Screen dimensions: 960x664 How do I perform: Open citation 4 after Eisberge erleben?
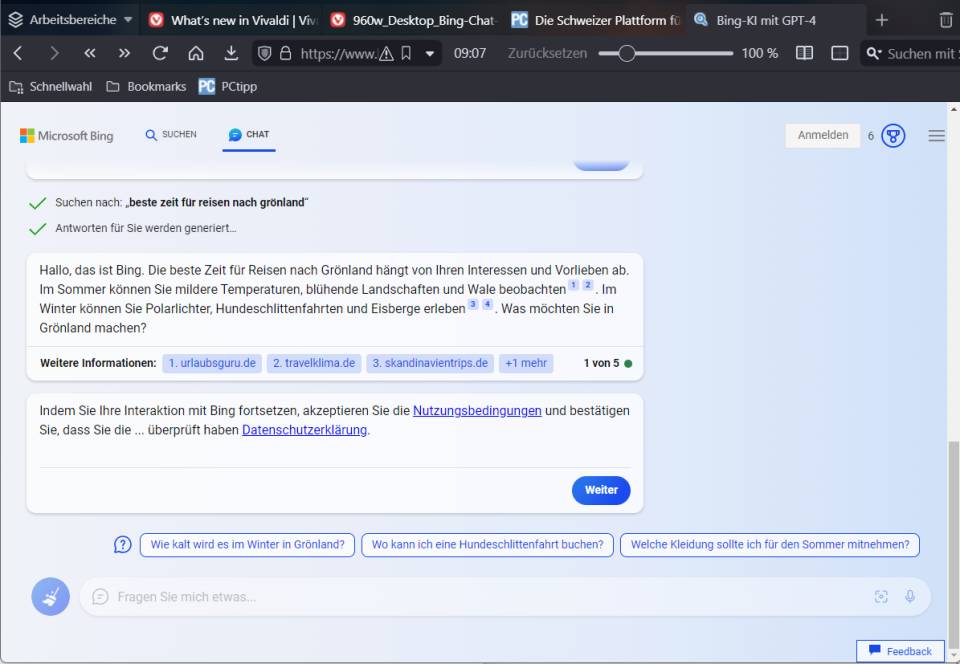[487, 304]
